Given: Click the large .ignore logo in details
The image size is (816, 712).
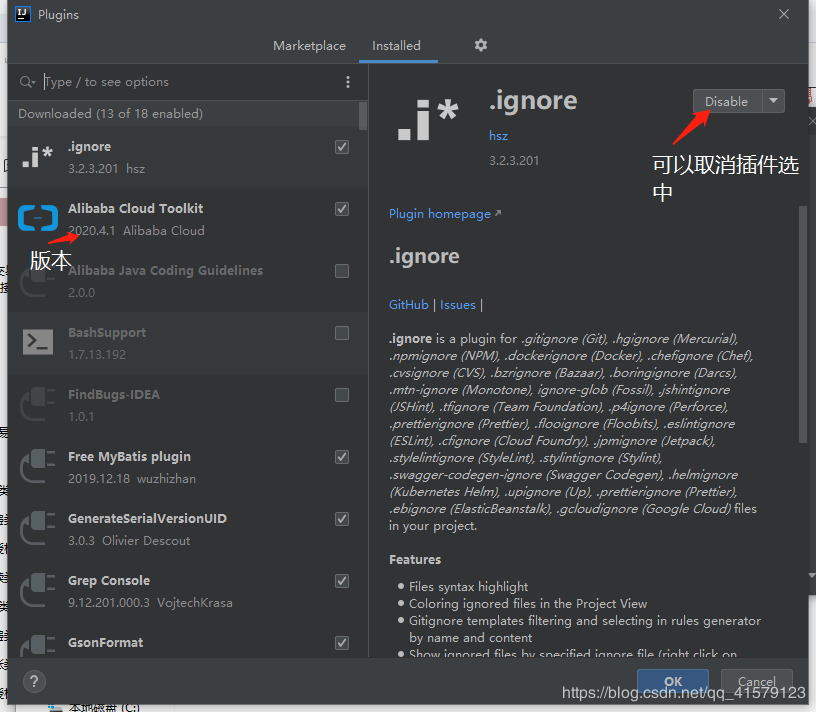Looking at the screenshot, I should pyautogui.click(x=428, y=120).
